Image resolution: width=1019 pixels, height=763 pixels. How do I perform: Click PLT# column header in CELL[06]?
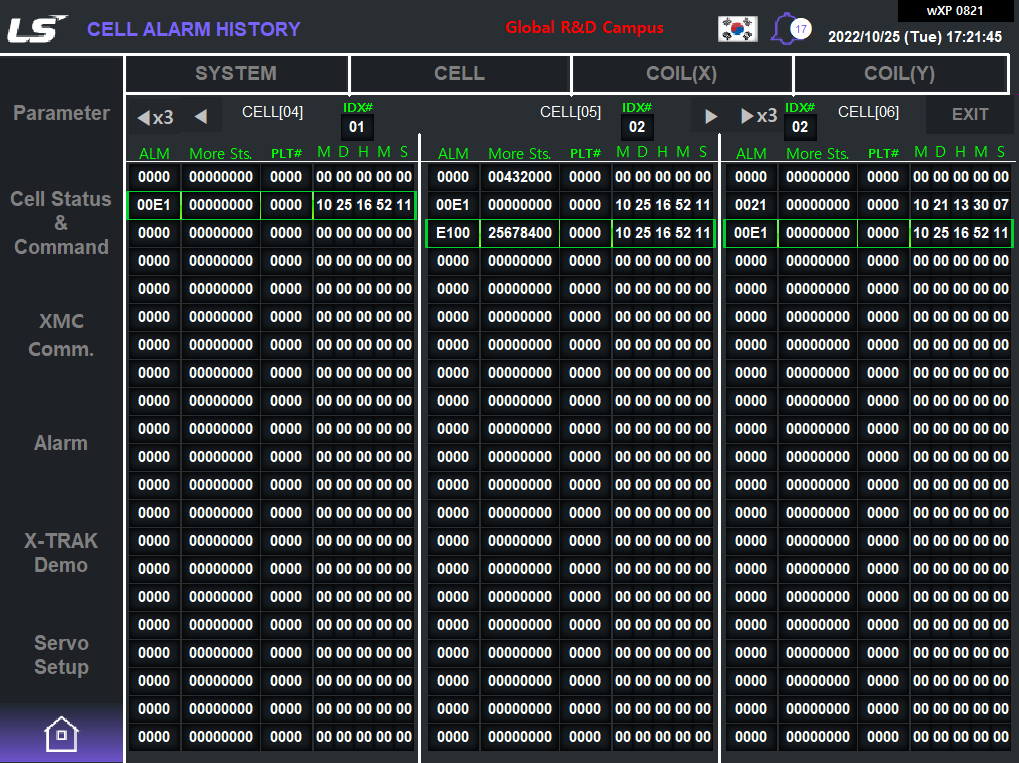pos(883,153)
